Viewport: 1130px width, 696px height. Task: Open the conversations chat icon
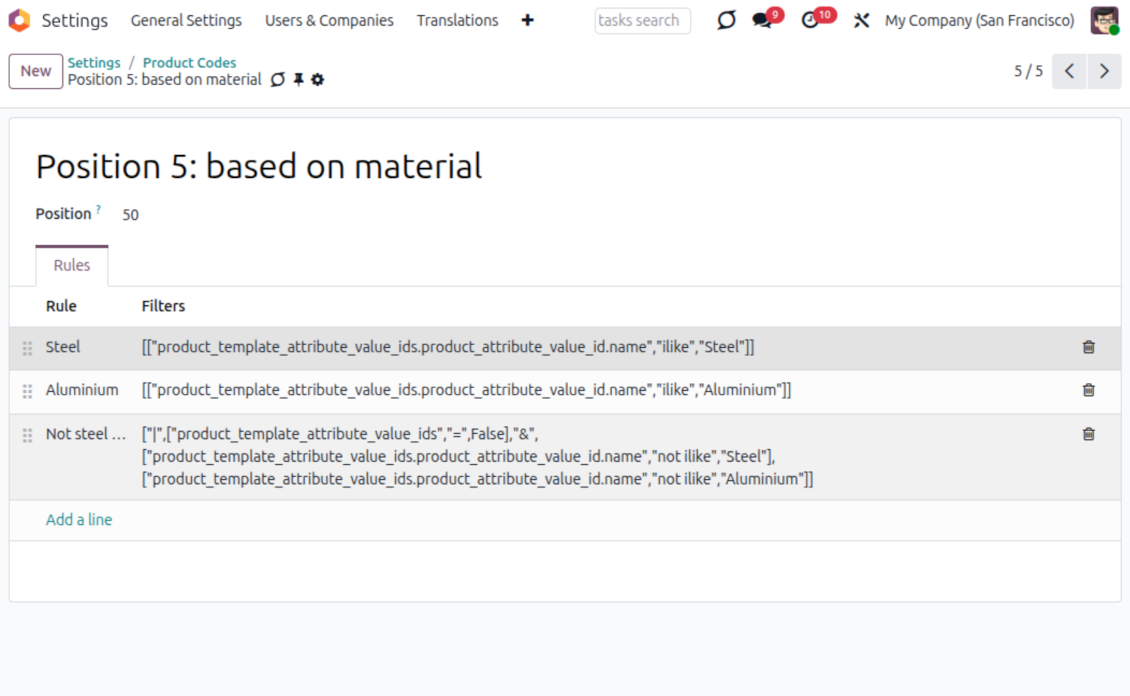pos(763,21)
